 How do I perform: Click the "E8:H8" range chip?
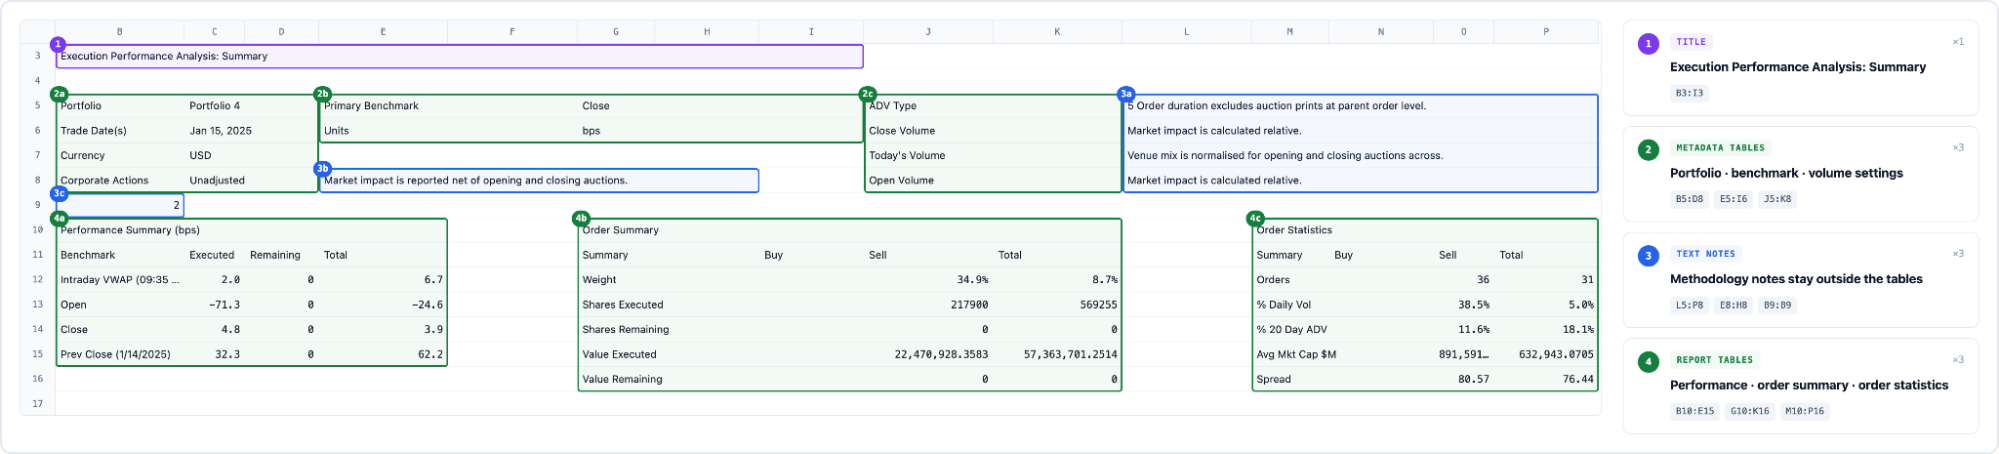(x=1733, y=305)
